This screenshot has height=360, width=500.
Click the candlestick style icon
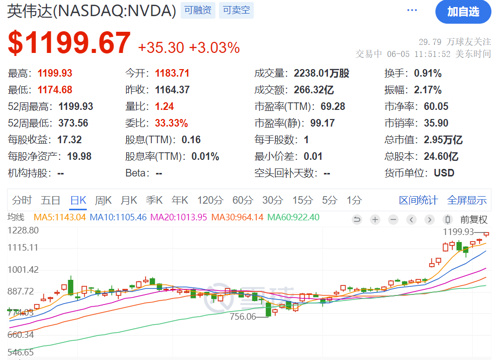coord(448,220)
